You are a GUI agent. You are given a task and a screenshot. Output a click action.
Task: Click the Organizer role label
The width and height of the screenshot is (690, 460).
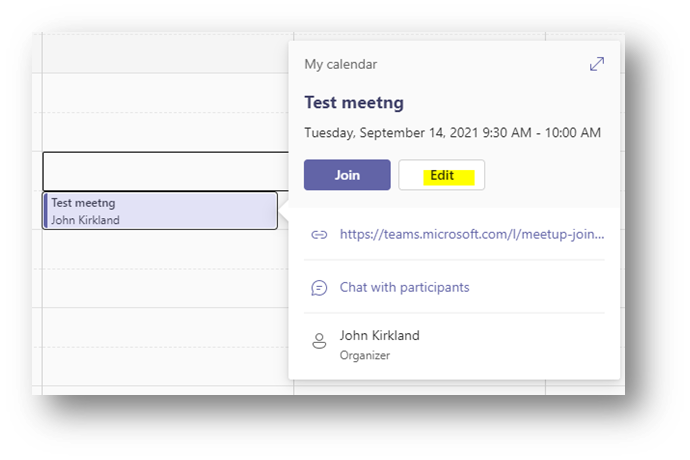[364, 354]
